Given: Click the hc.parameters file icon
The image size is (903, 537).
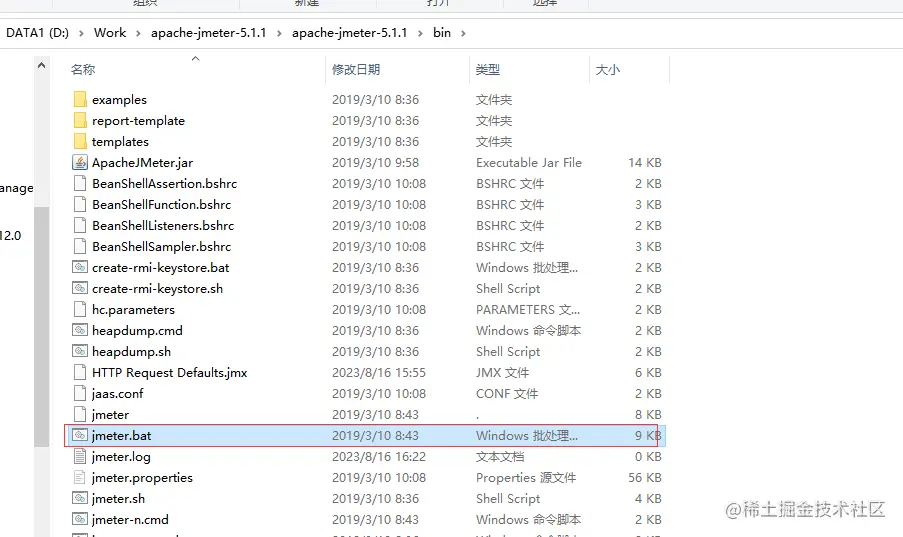Looking at the screenshot, I should (x=80, y=309).
